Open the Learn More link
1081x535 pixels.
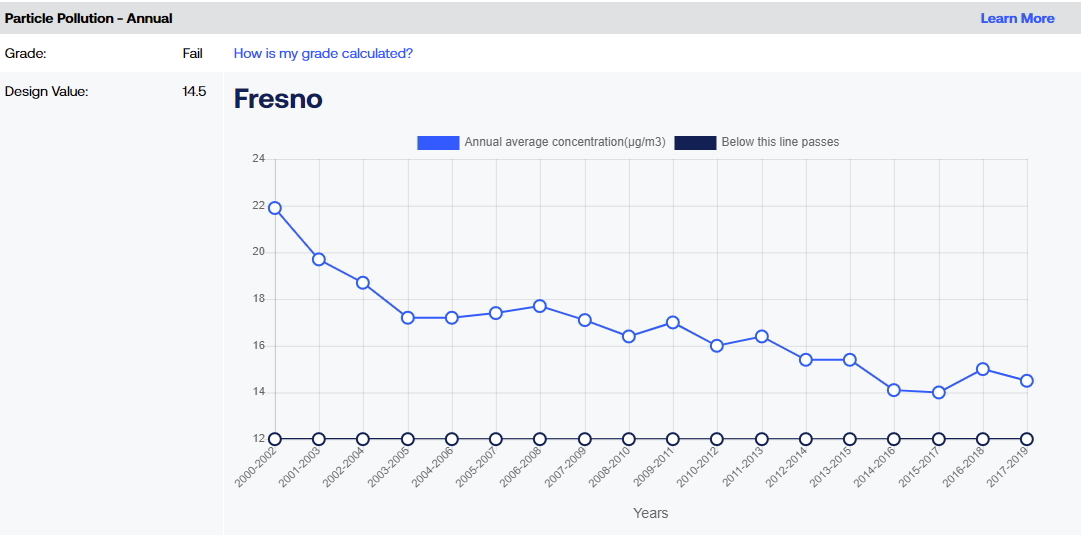click(1017, 19)
